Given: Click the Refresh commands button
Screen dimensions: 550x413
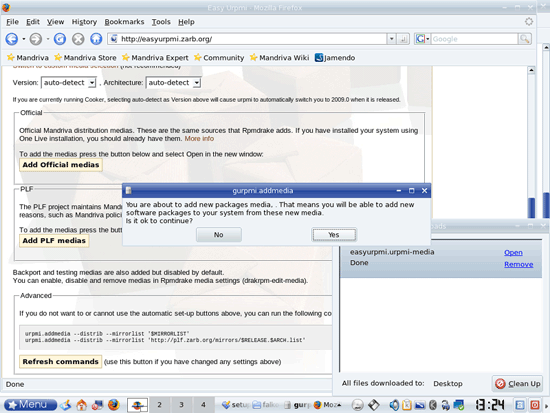Looking at the screenshot, I should pyautogui.click(x=60, y=361).
